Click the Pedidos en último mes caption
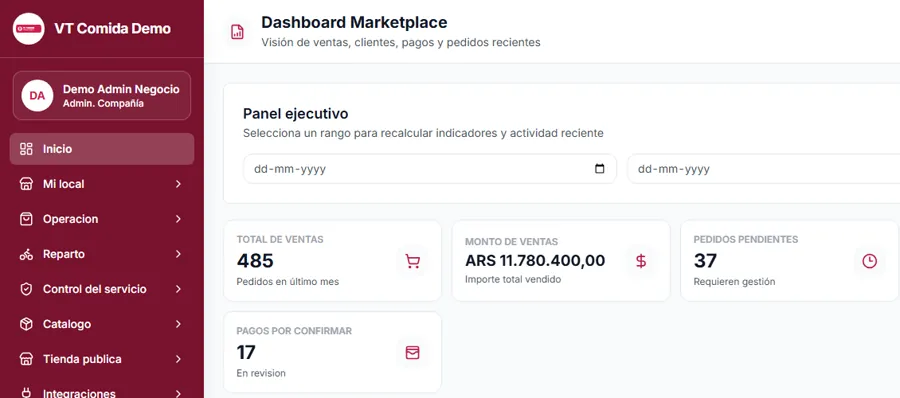The image size is (900, 398). (x=288, y=282)
